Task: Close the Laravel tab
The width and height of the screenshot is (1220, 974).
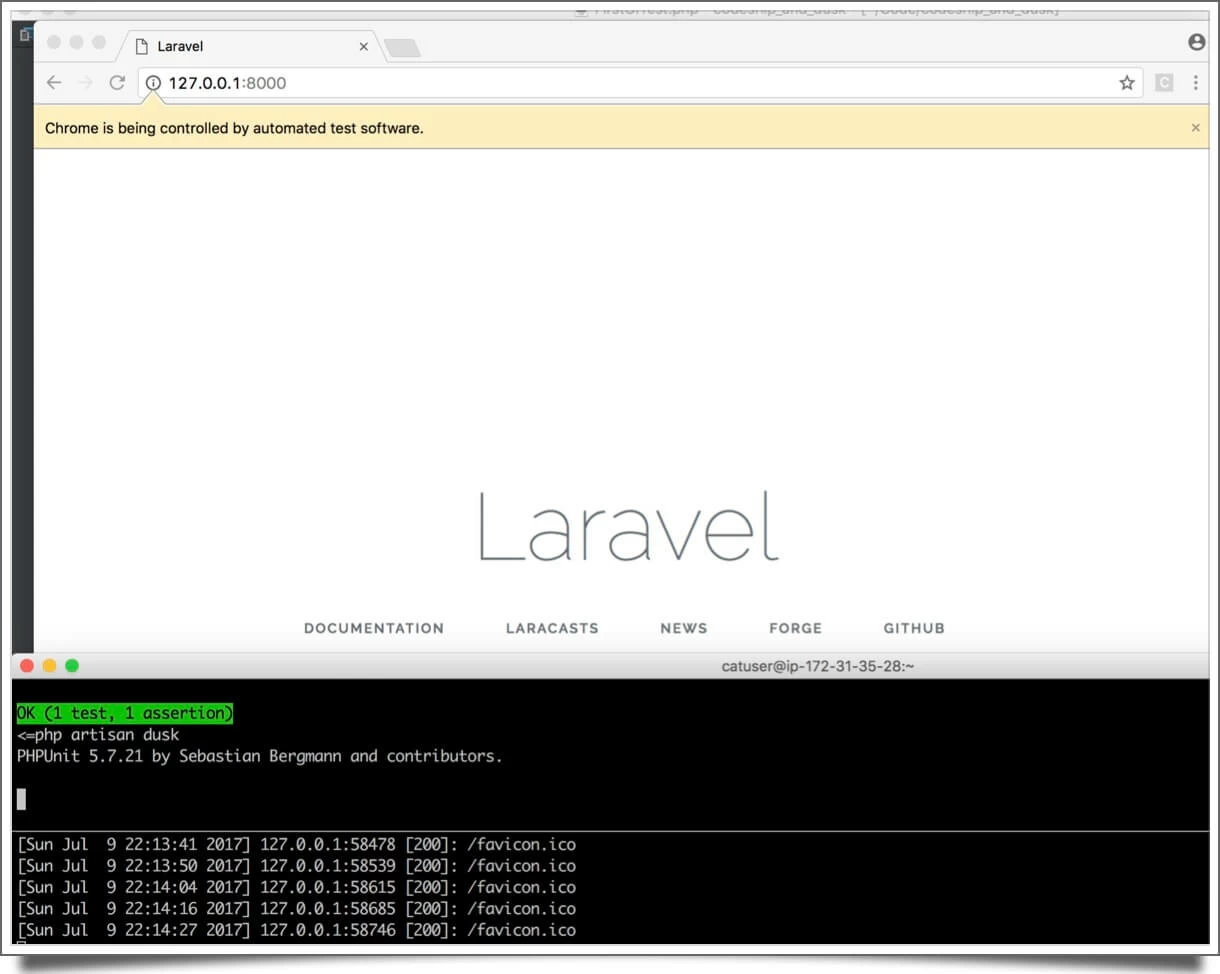Action: point(364,46)
